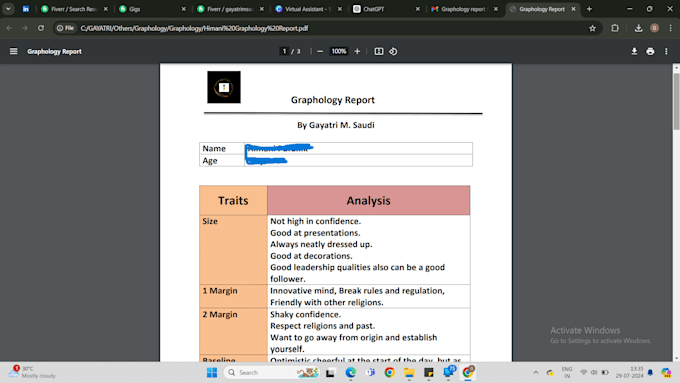Click 'Shaky confidence.' analysis text
Screen dimensions: 680x383
(x=305, y=314)
